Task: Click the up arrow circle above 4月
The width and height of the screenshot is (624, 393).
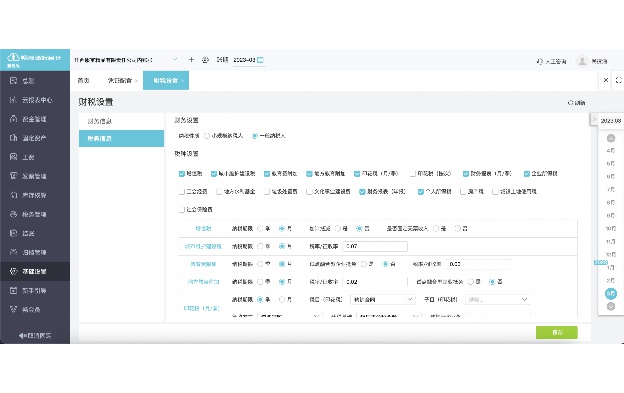Action: click(610, 138)
